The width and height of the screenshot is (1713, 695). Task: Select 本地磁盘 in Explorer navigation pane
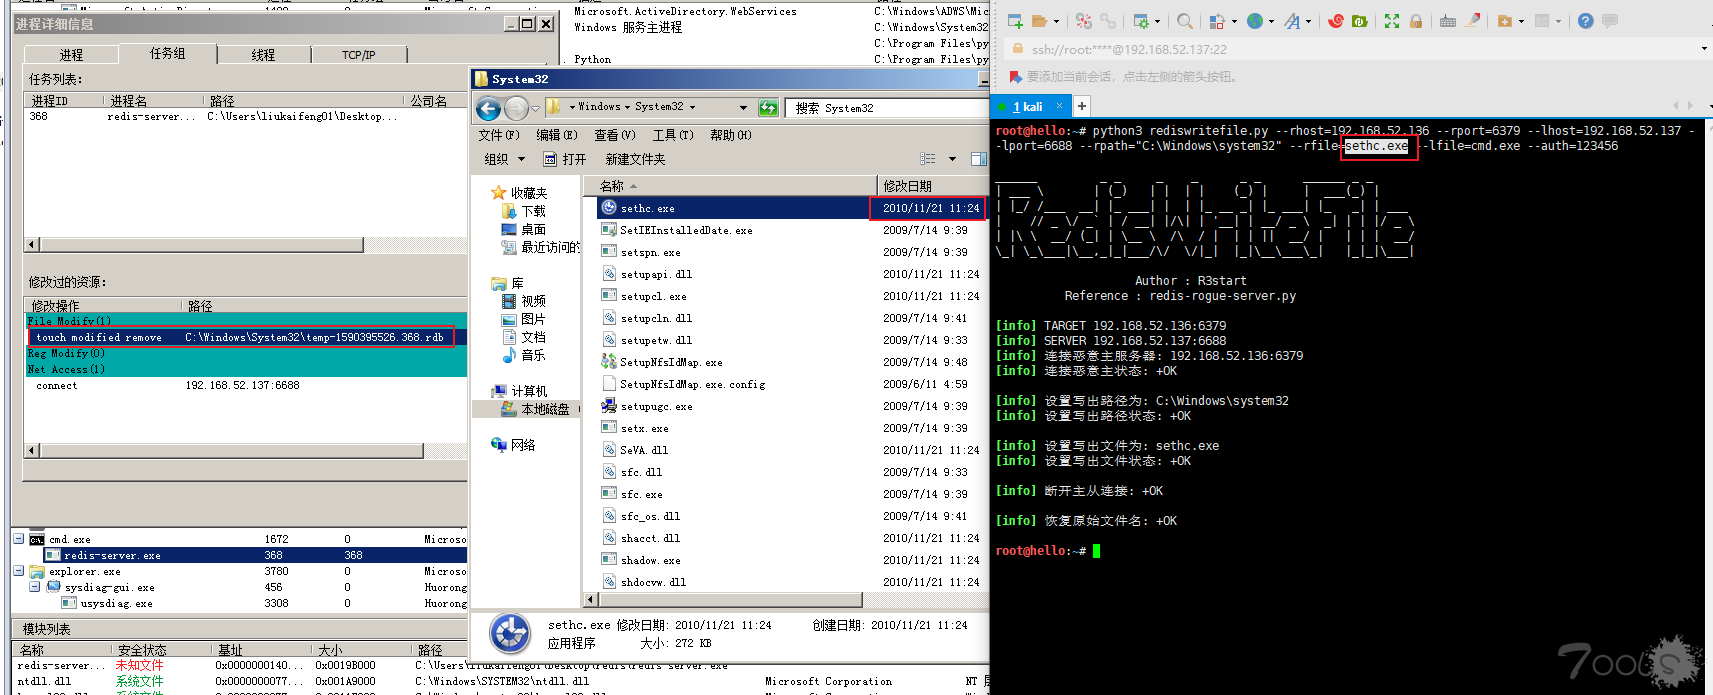click(536, 409)
